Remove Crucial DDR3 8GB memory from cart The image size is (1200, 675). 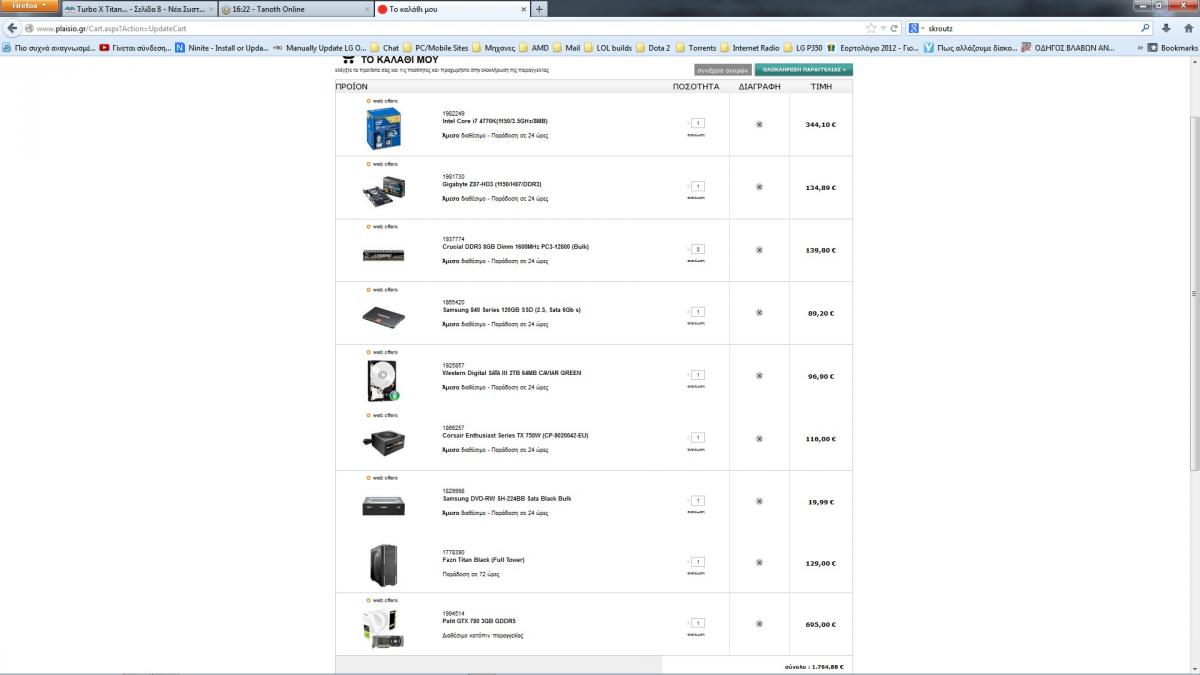click(x=759, y=250)
